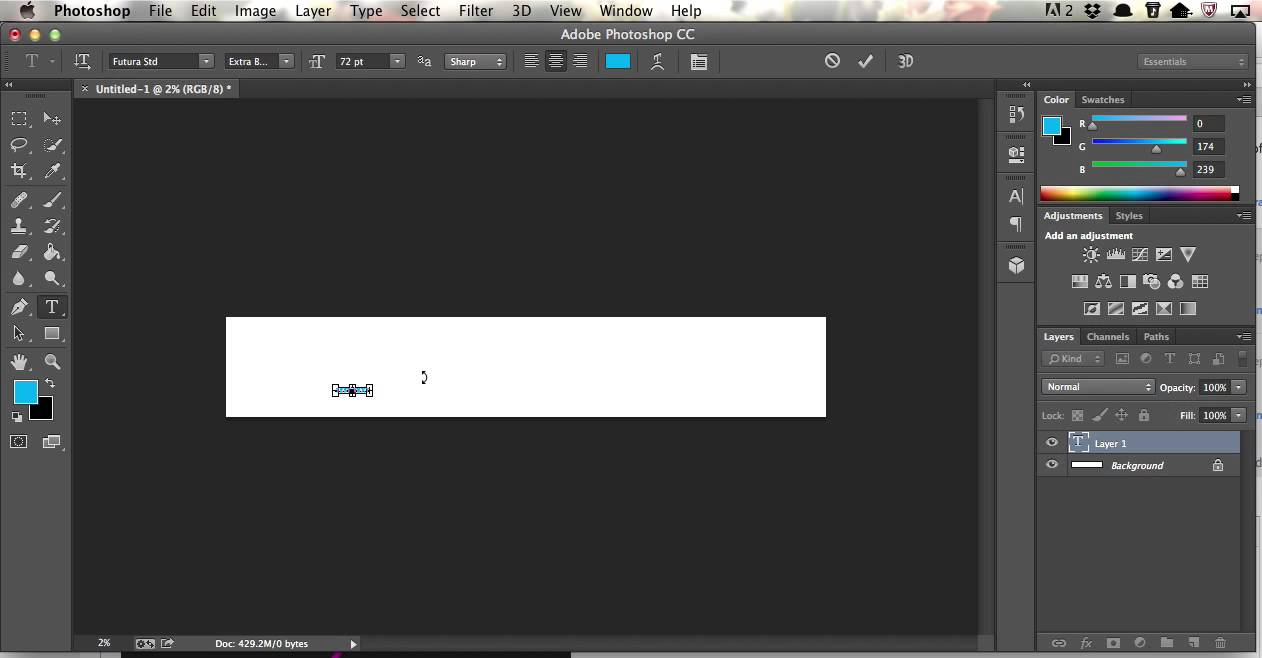The width and height of the screenshot is (1262, 658).
Task: Select the Lasso tool
Action: tap(19, 145)
